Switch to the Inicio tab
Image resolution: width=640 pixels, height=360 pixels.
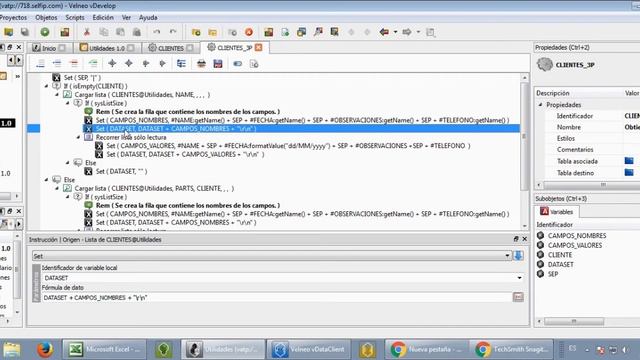point(49,48)
